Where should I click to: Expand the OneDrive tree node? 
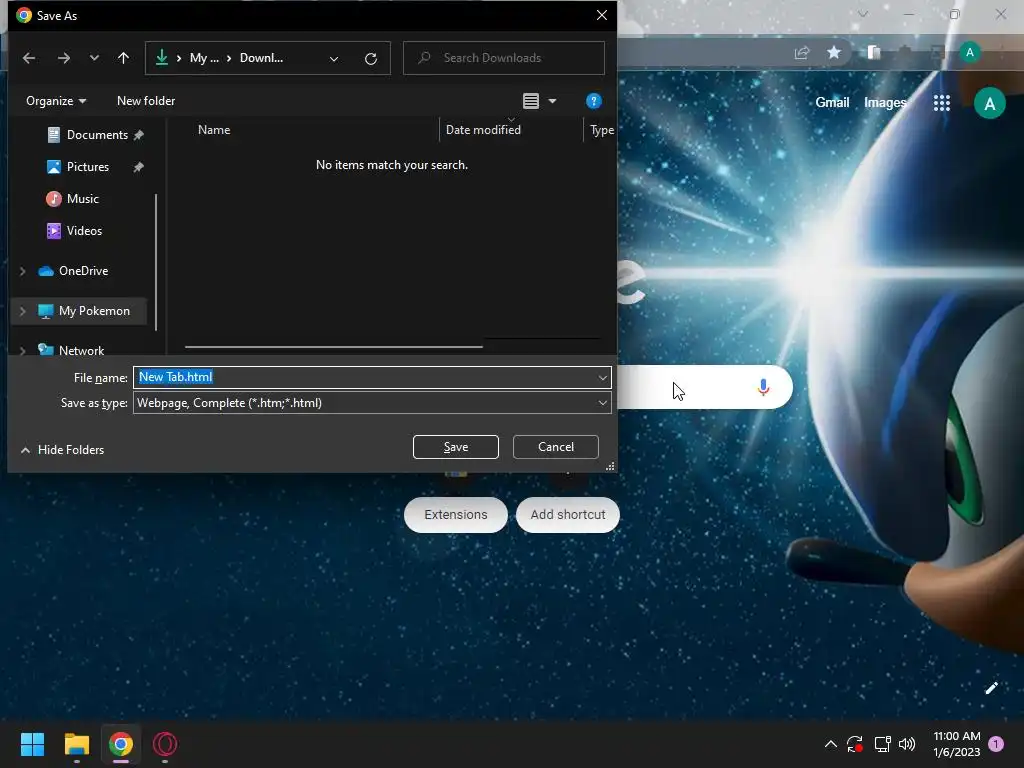(23, 271)
